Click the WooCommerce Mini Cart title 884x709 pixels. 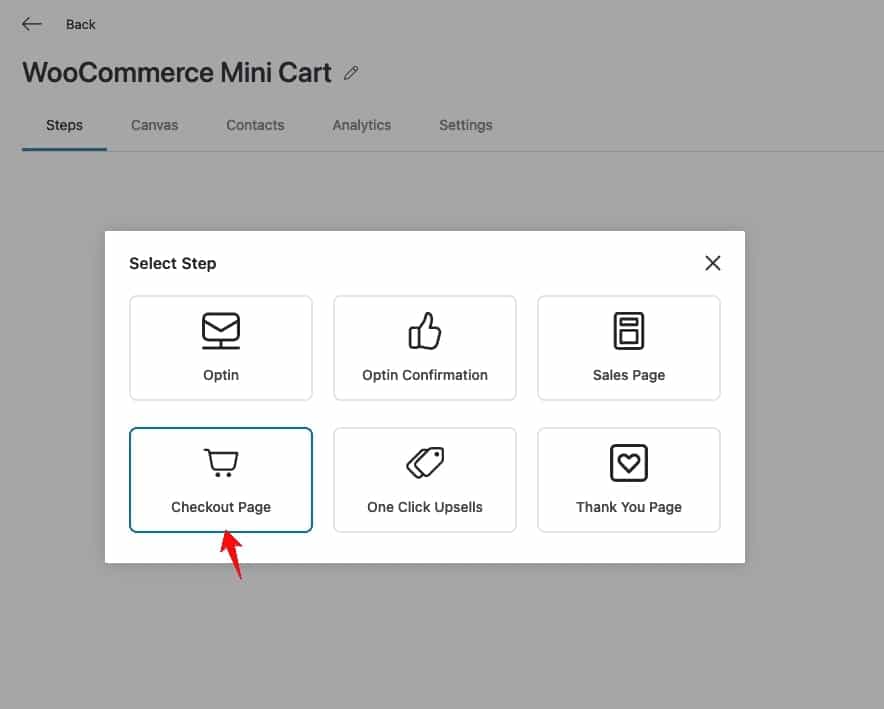click(x=177, y=73)
